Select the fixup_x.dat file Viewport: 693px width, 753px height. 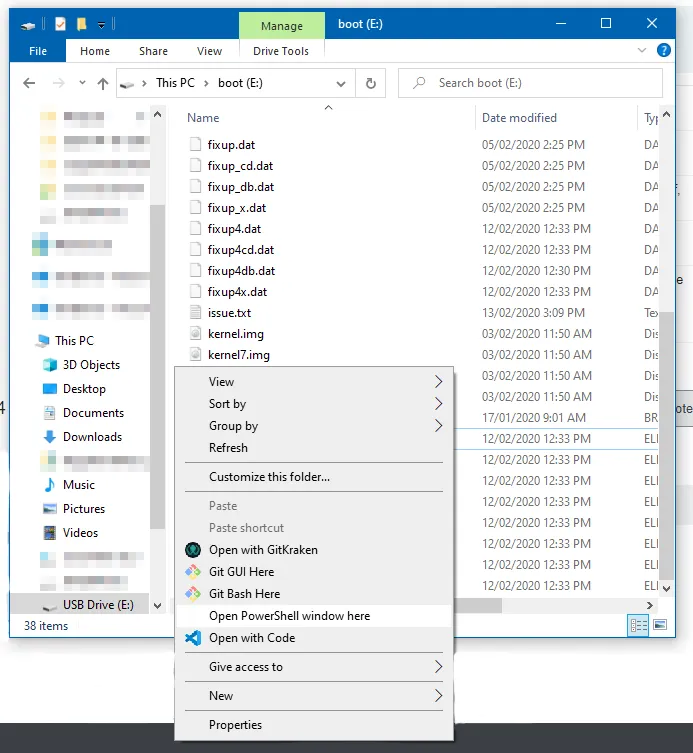[237, 208]
